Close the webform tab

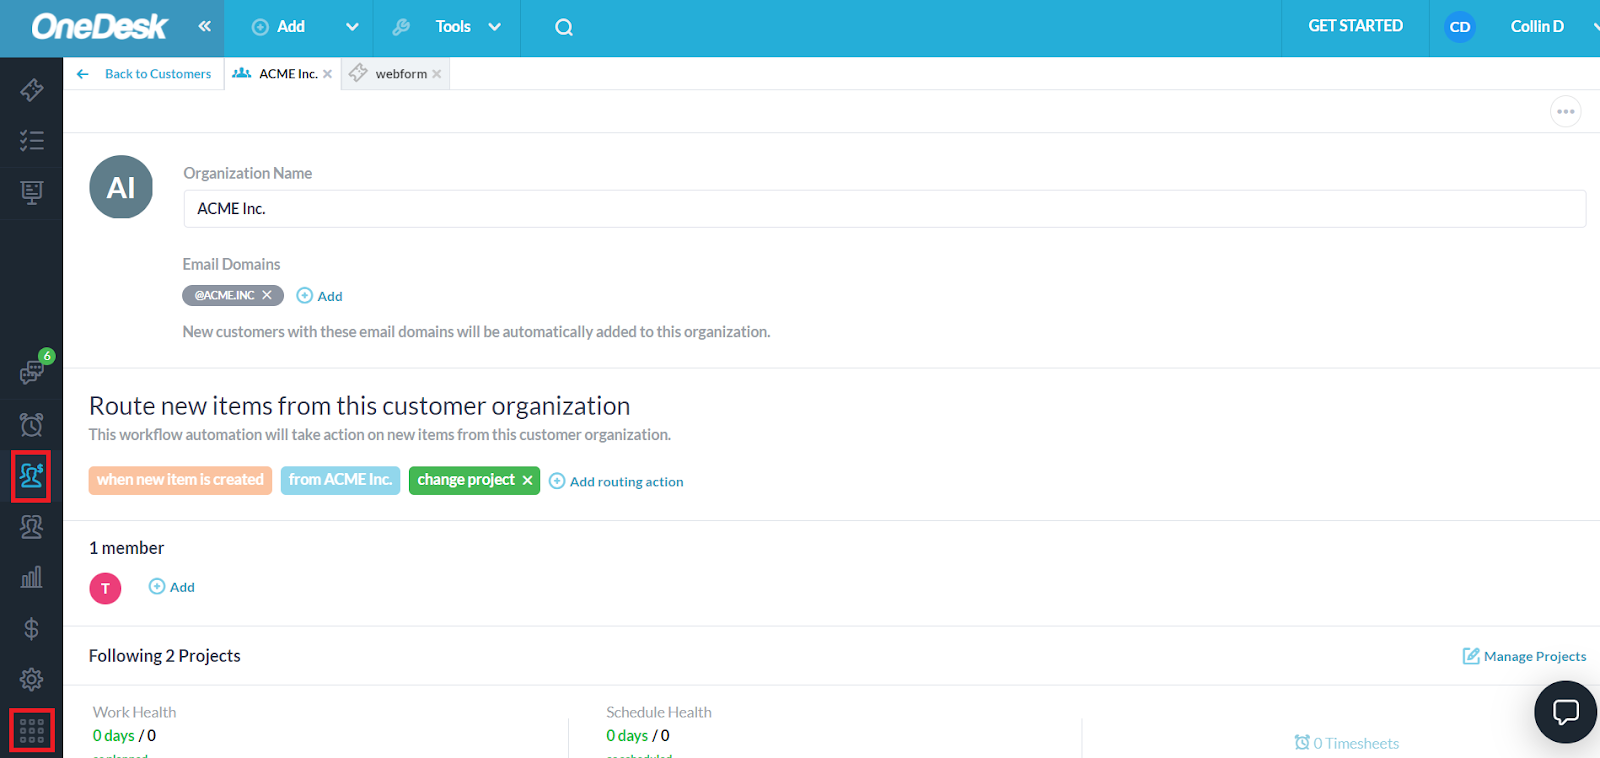[x=437, y=74]
